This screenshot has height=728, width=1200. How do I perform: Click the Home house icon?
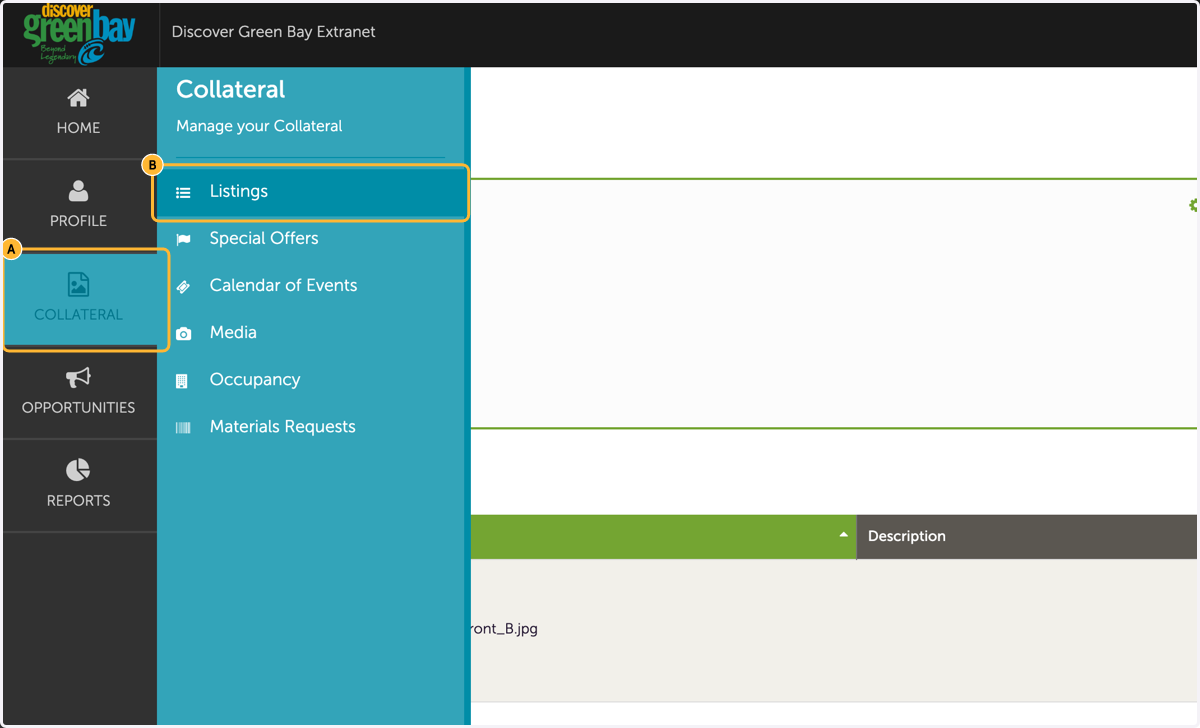78,98
